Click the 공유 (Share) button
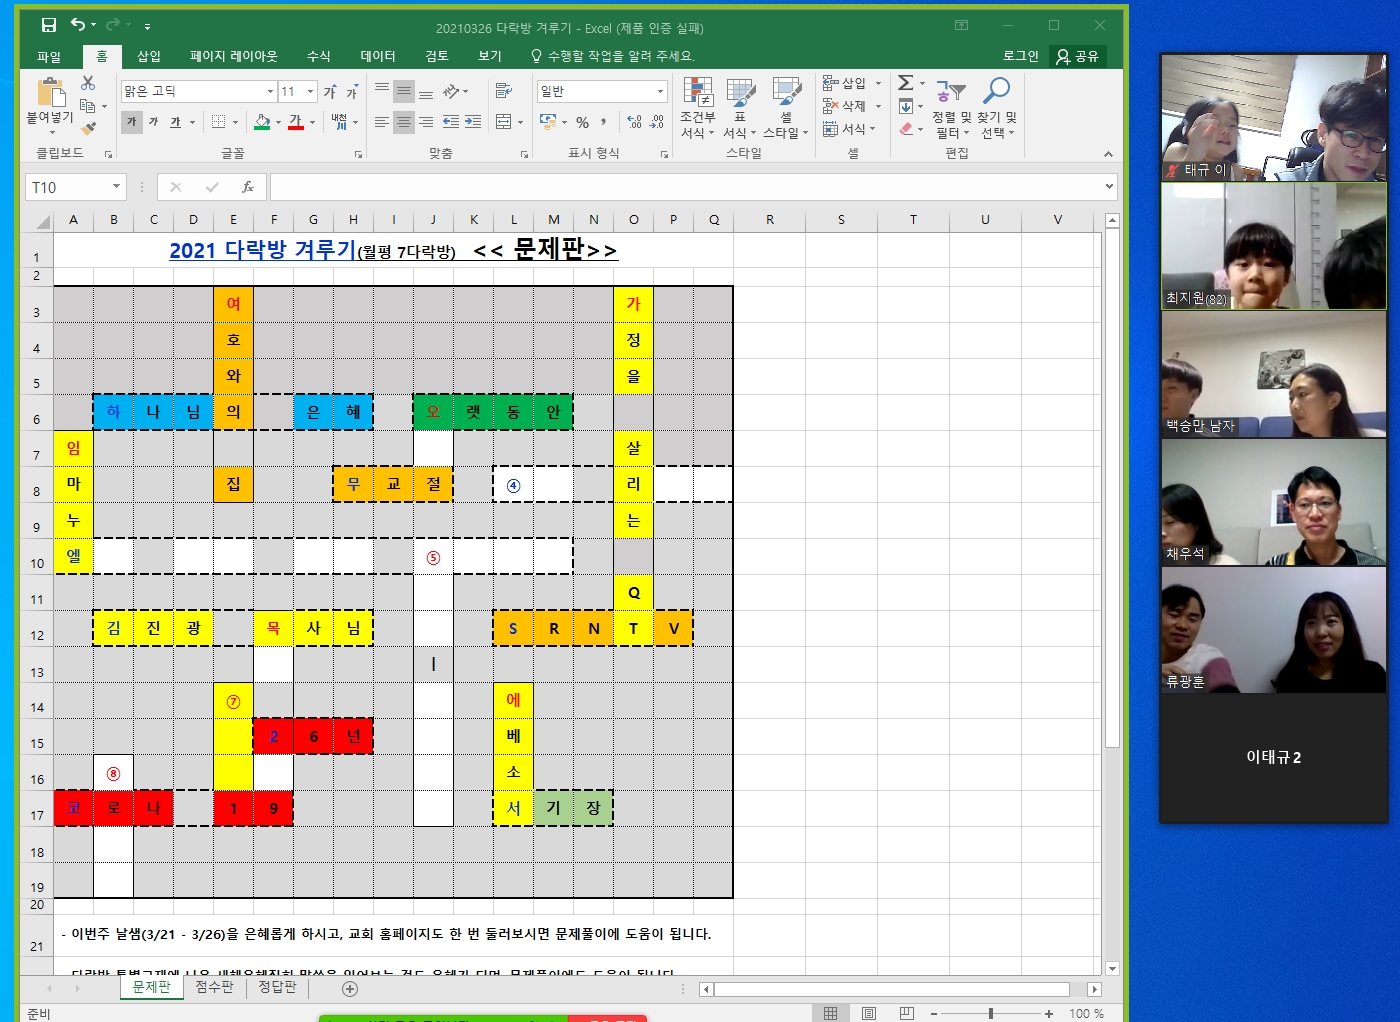Viewport: 1400px width, 1022px height. pyautogui.click(x=1078, y=56)
